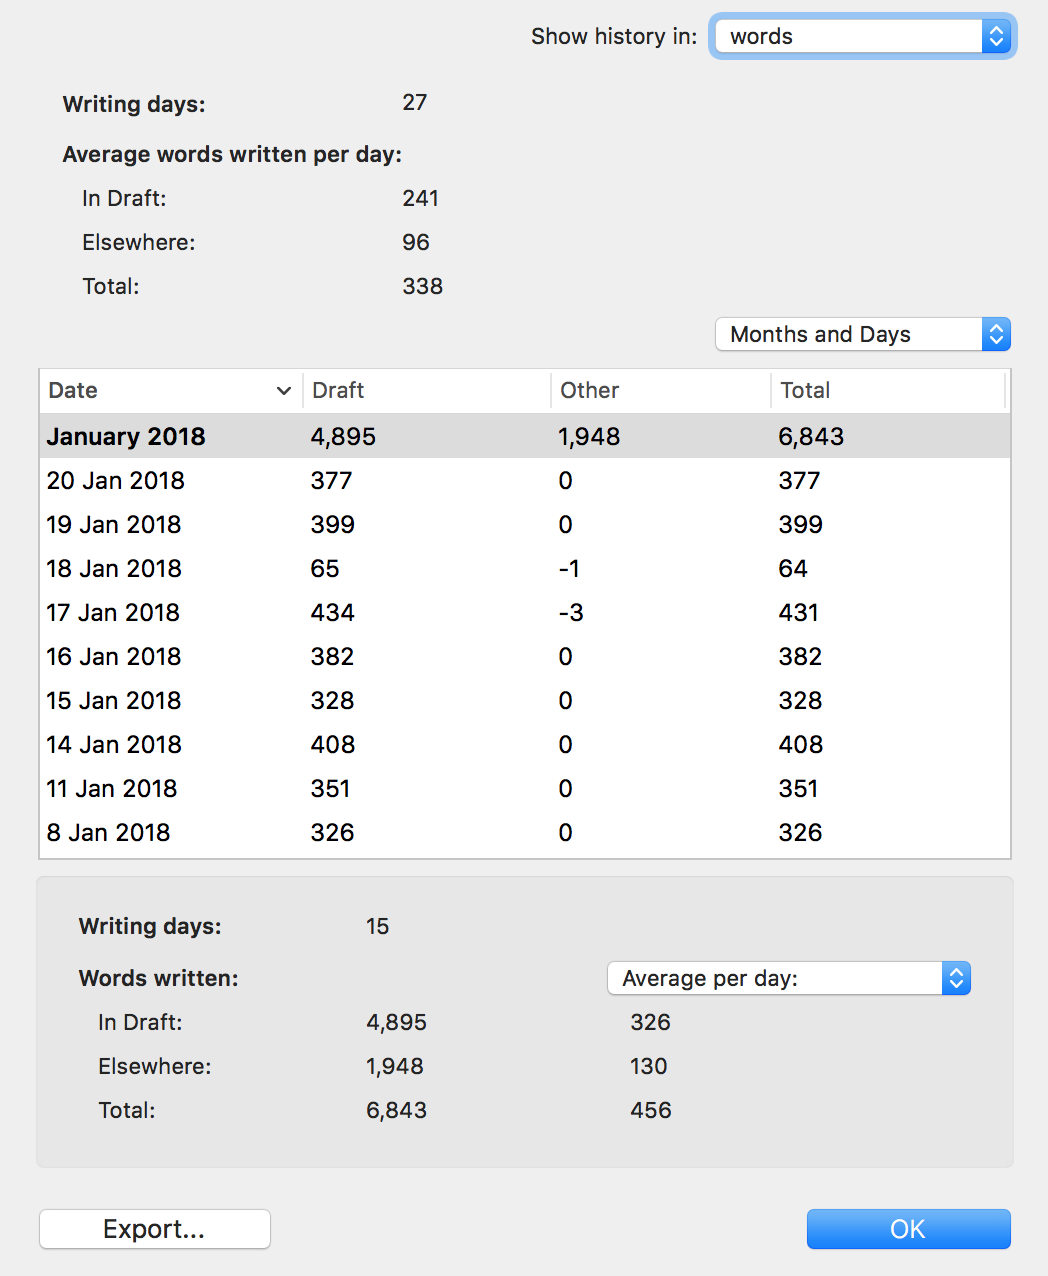This screenshot has width=1048, height=1276.
Task: Open the Average per day dropdown
Action: coord(789,978)
